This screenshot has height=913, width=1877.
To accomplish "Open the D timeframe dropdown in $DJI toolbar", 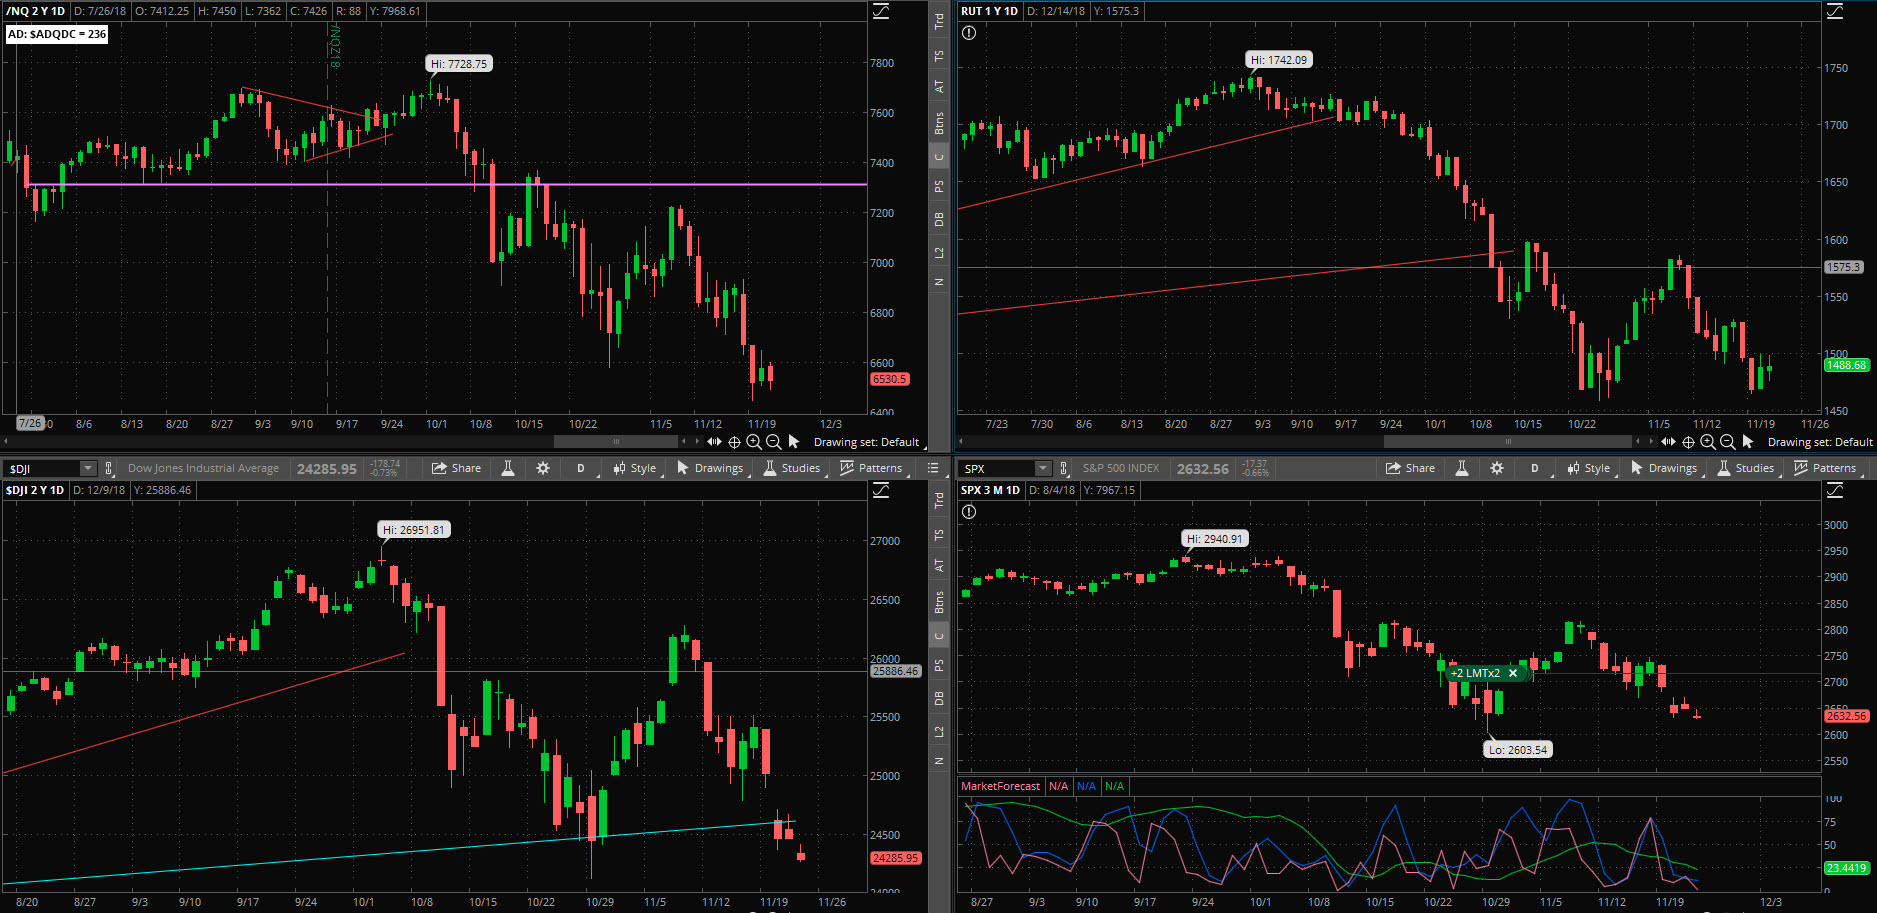I will (581, 468).
